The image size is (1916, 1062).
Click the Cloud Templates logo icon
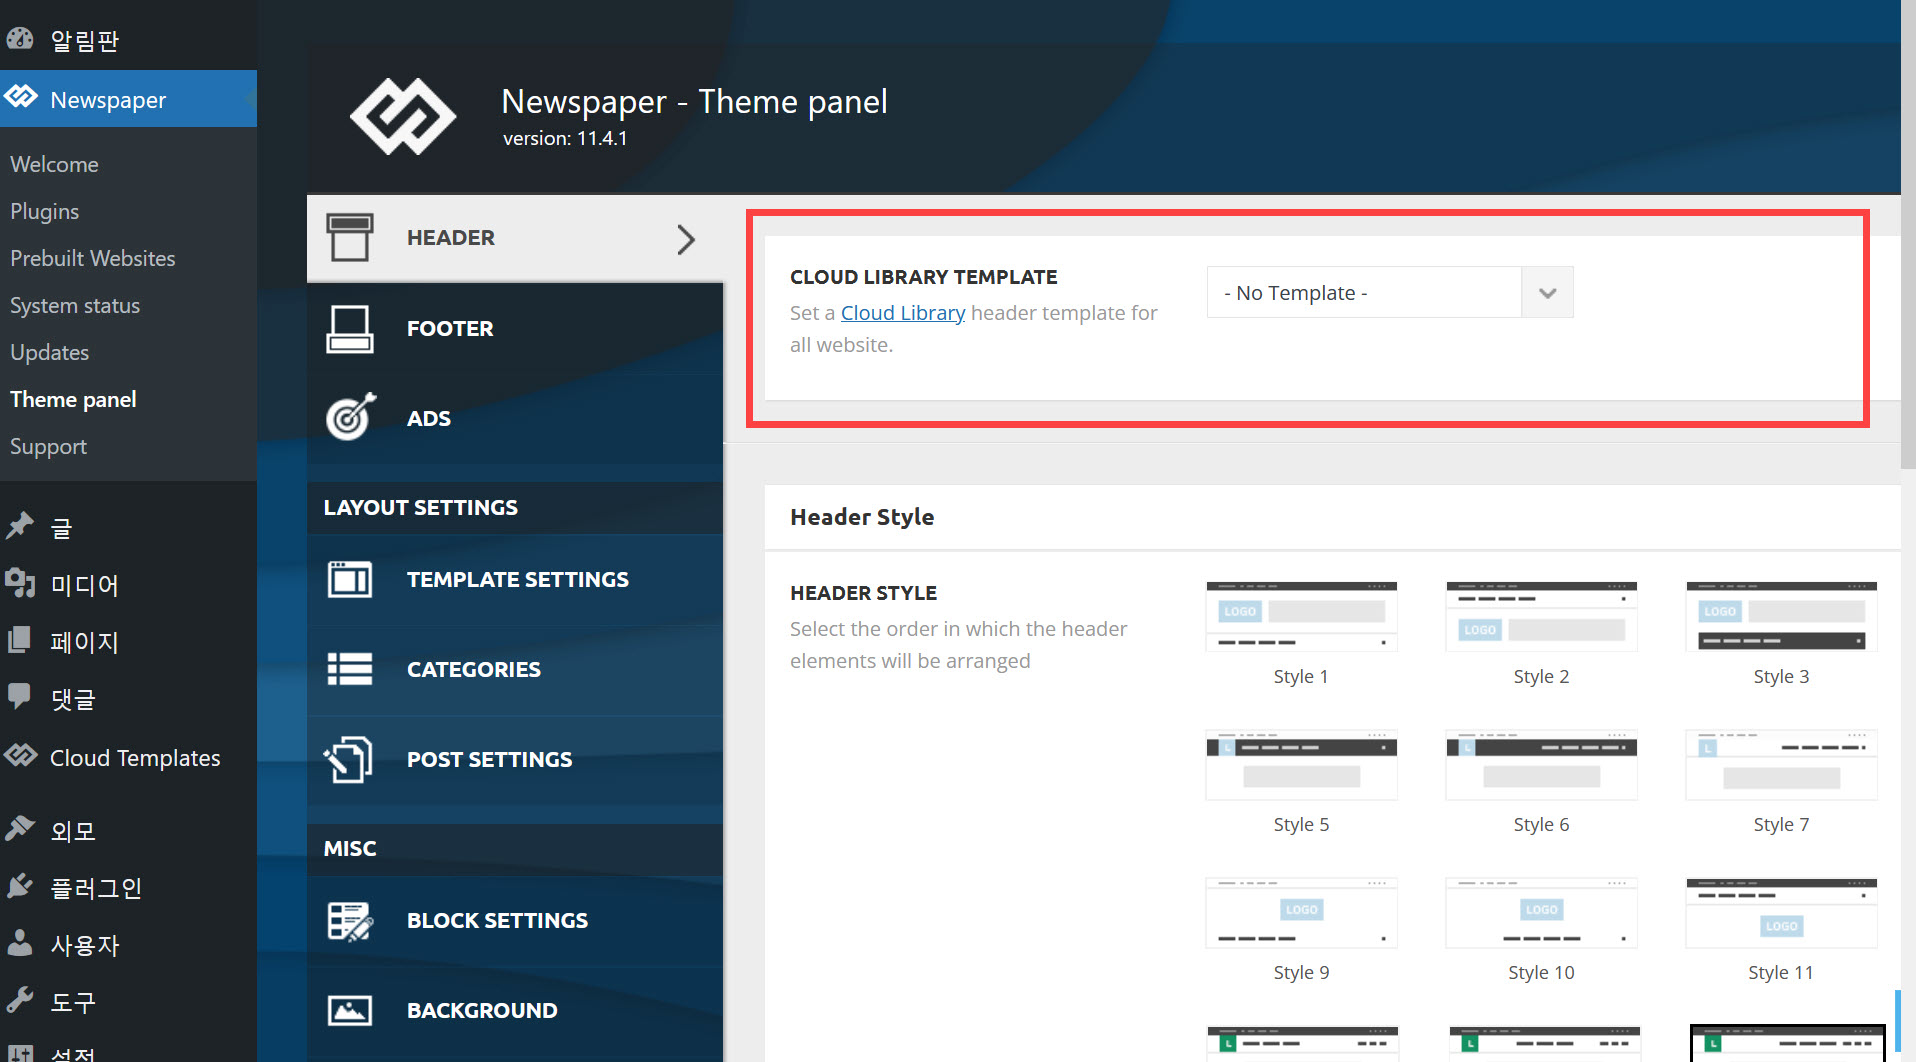20,756
